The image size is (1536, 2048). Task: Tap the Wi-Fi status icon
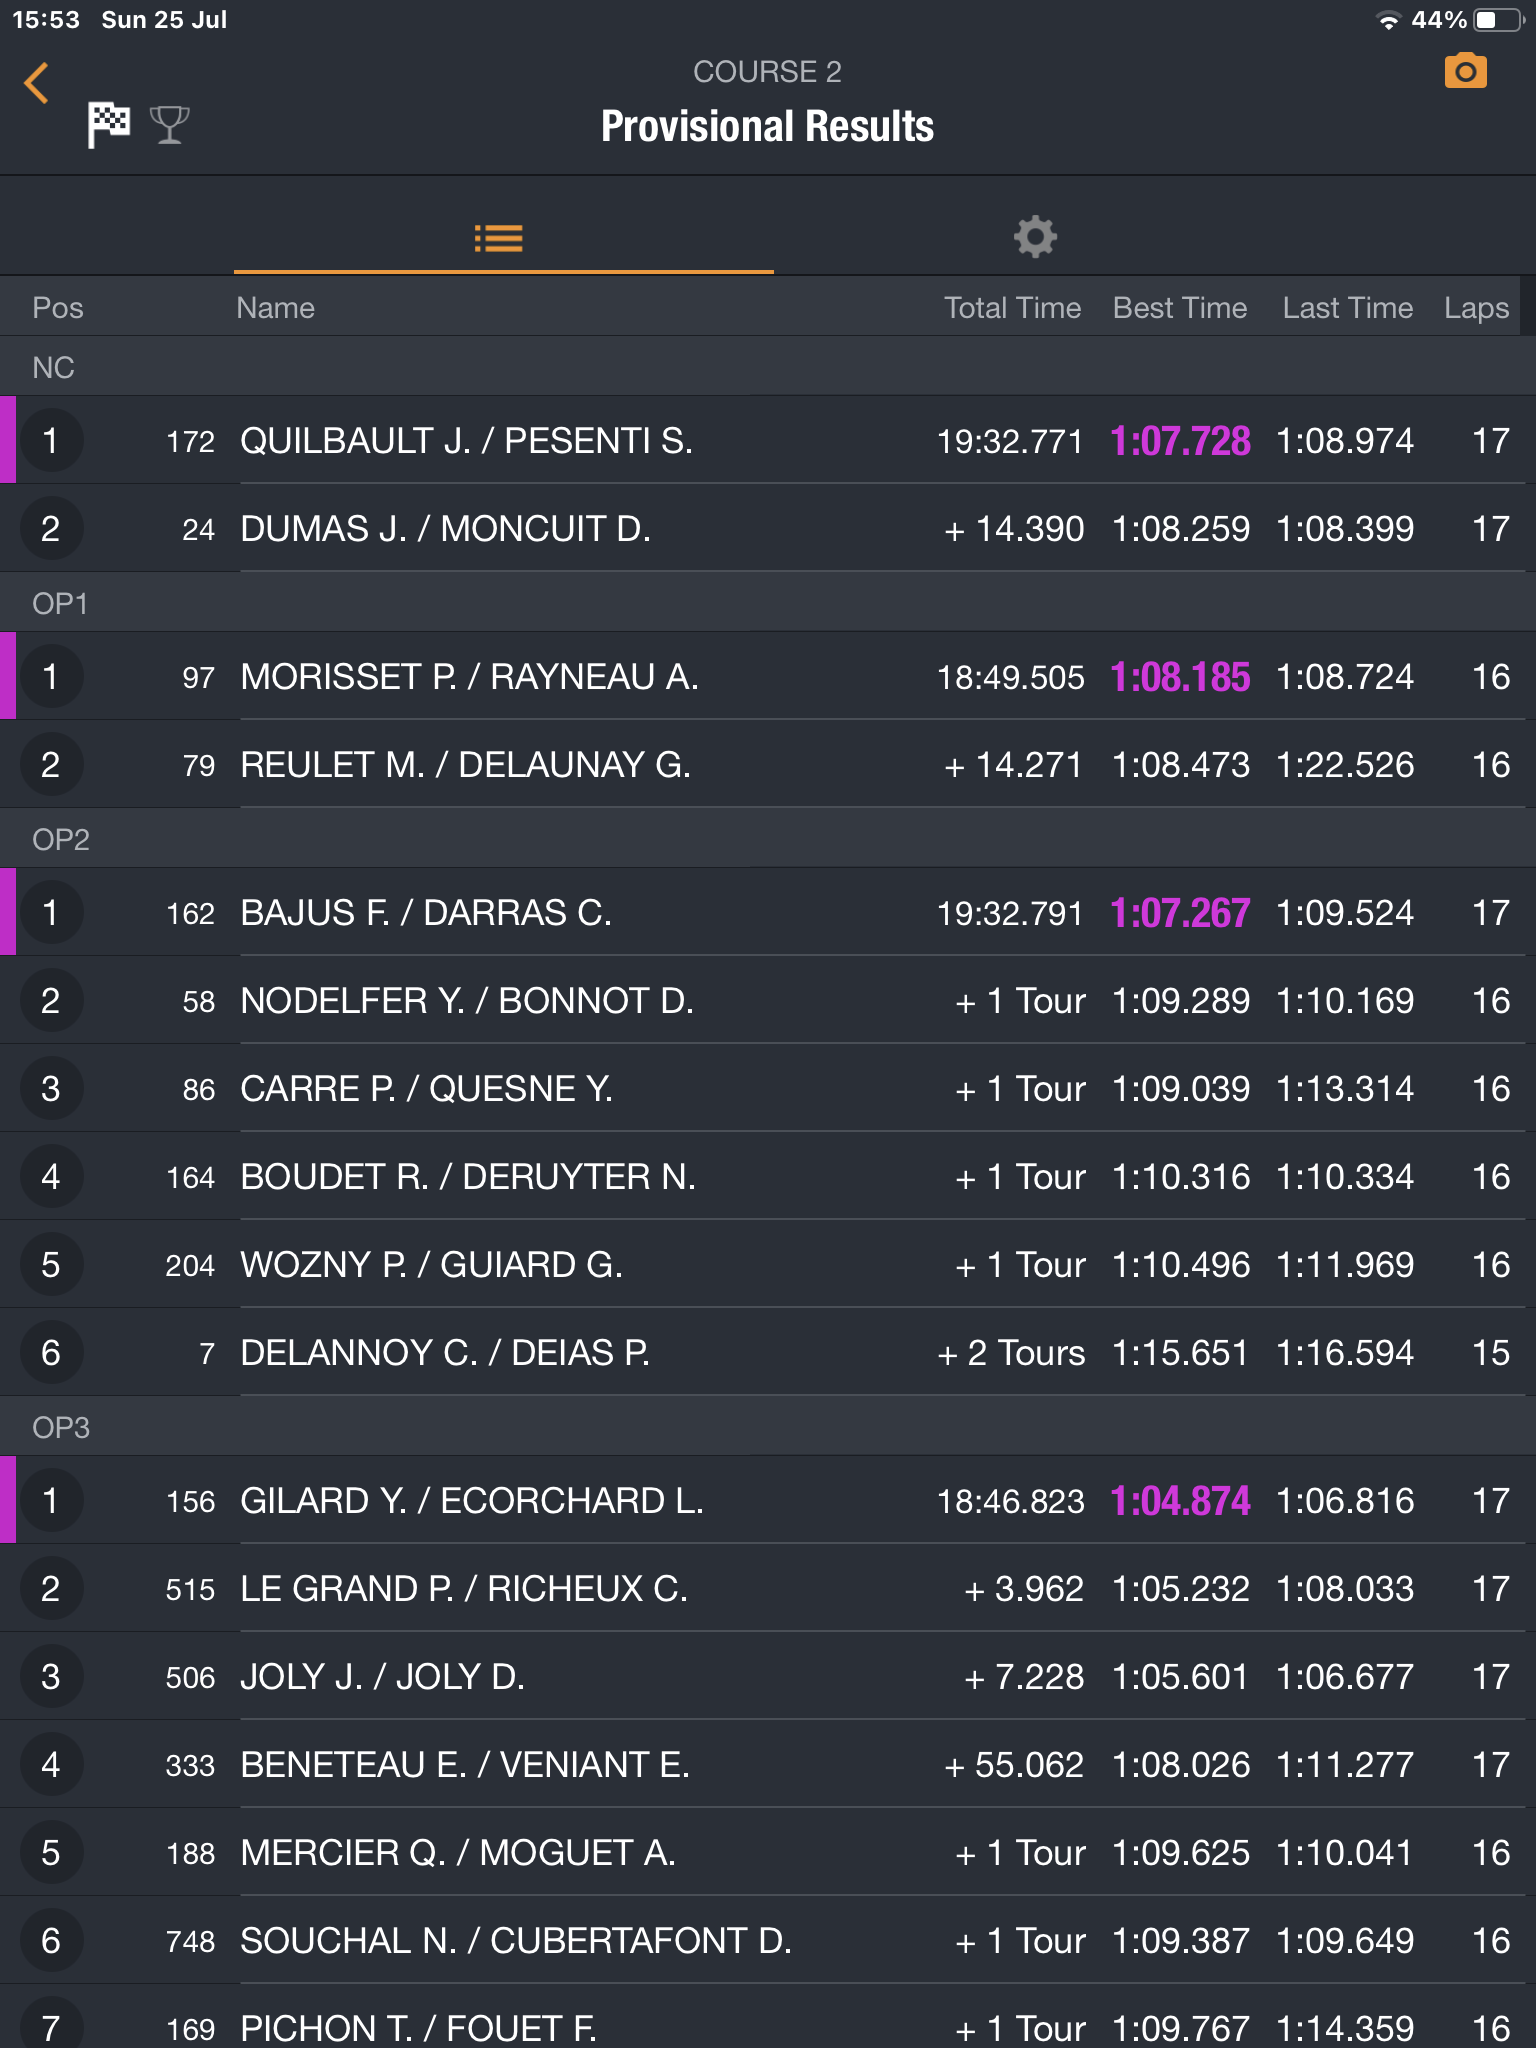click(1388, 20)
